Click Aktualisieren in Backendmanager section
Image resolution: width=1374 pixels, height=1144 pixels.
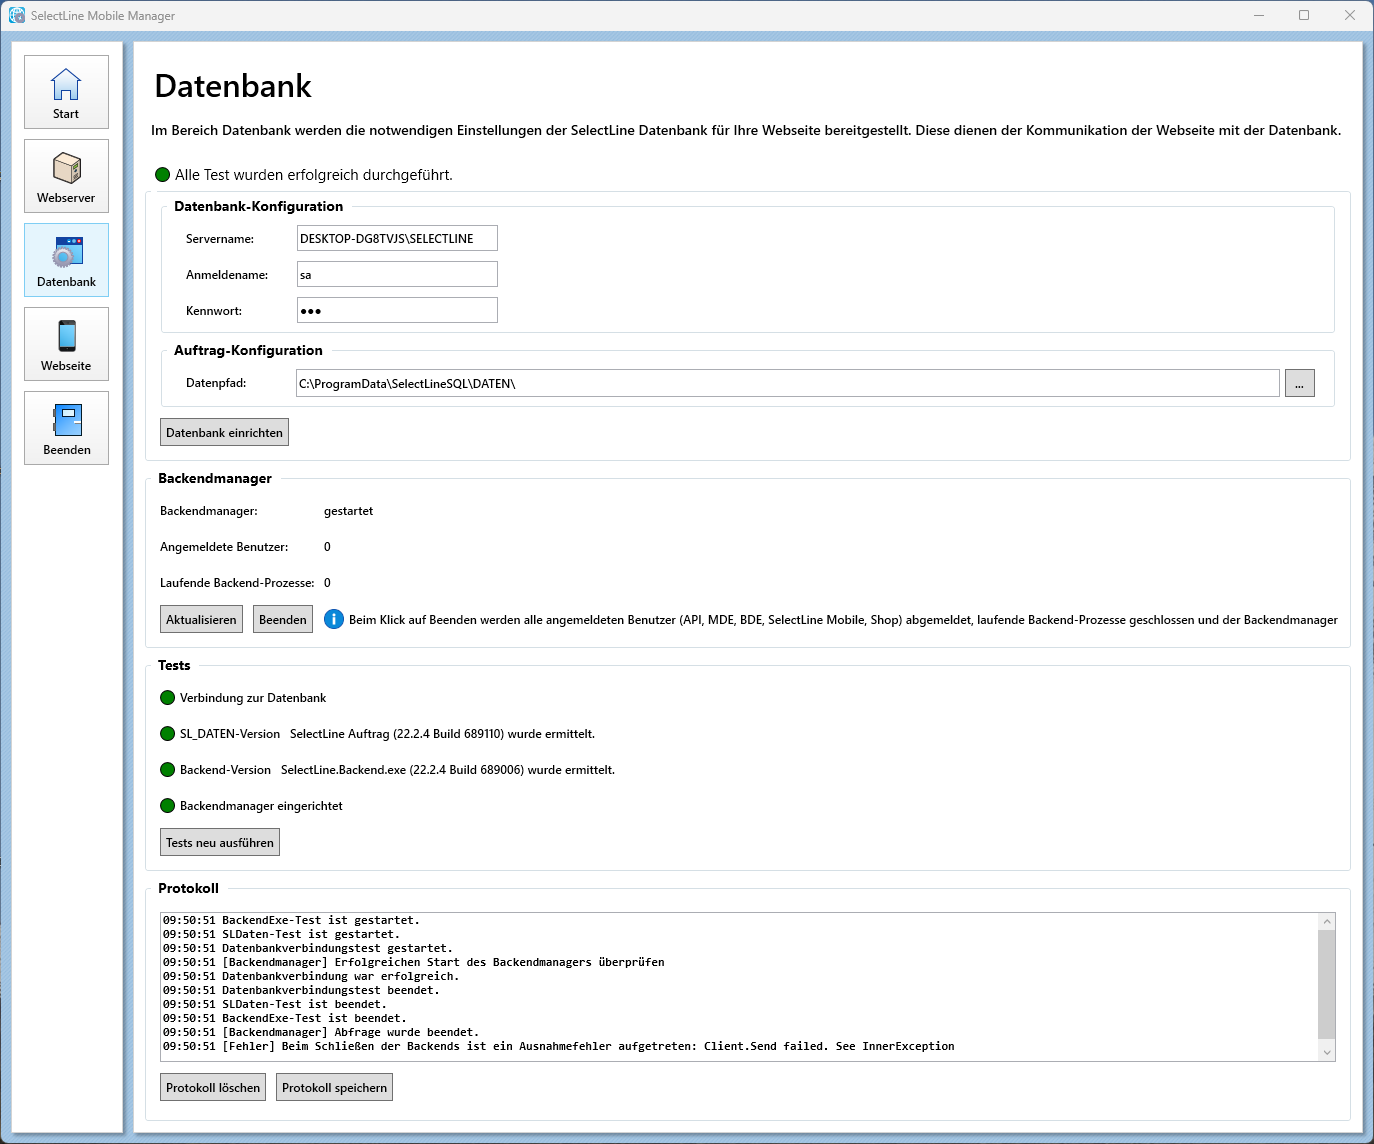(x=201, y=619)
